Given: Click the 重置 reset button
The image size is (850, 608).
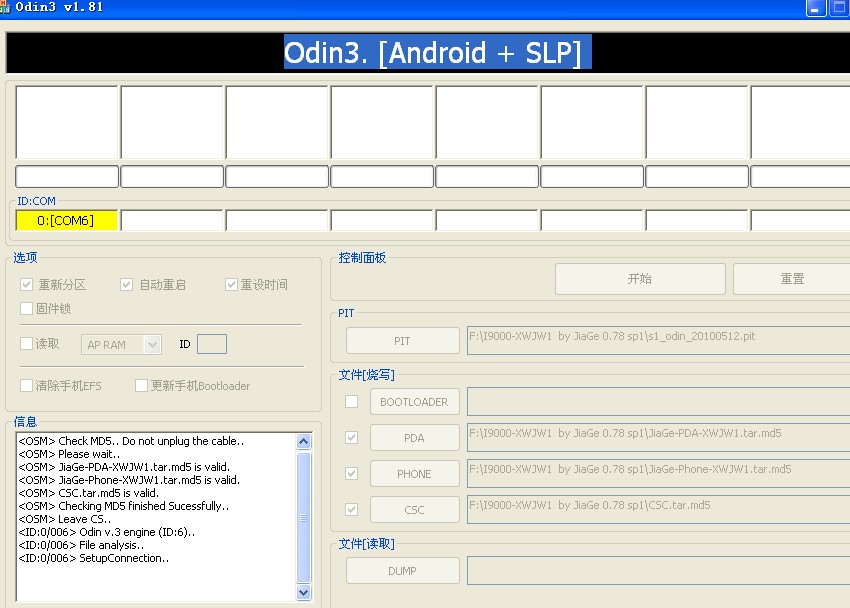Looking at the screenshot, I should [x=791, y=279].
